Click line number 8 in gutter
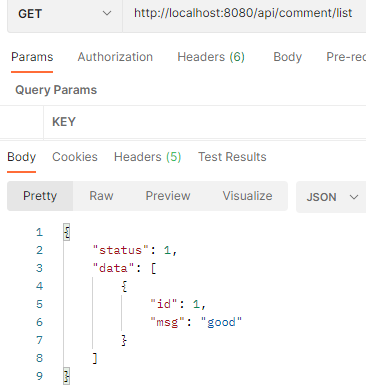The image size is (366, 386). (39, 358)
